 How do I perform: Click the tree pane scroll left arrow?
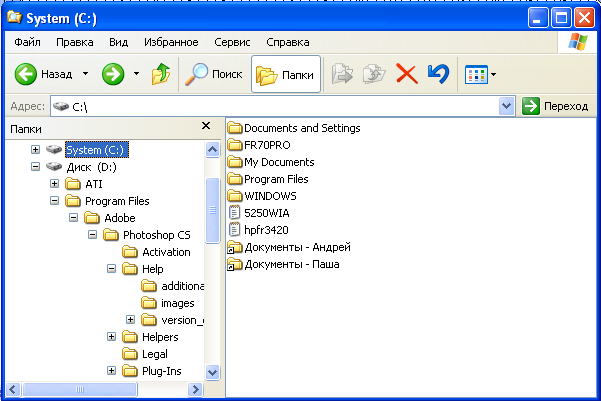pyautogui.click(x=12, y=389)
